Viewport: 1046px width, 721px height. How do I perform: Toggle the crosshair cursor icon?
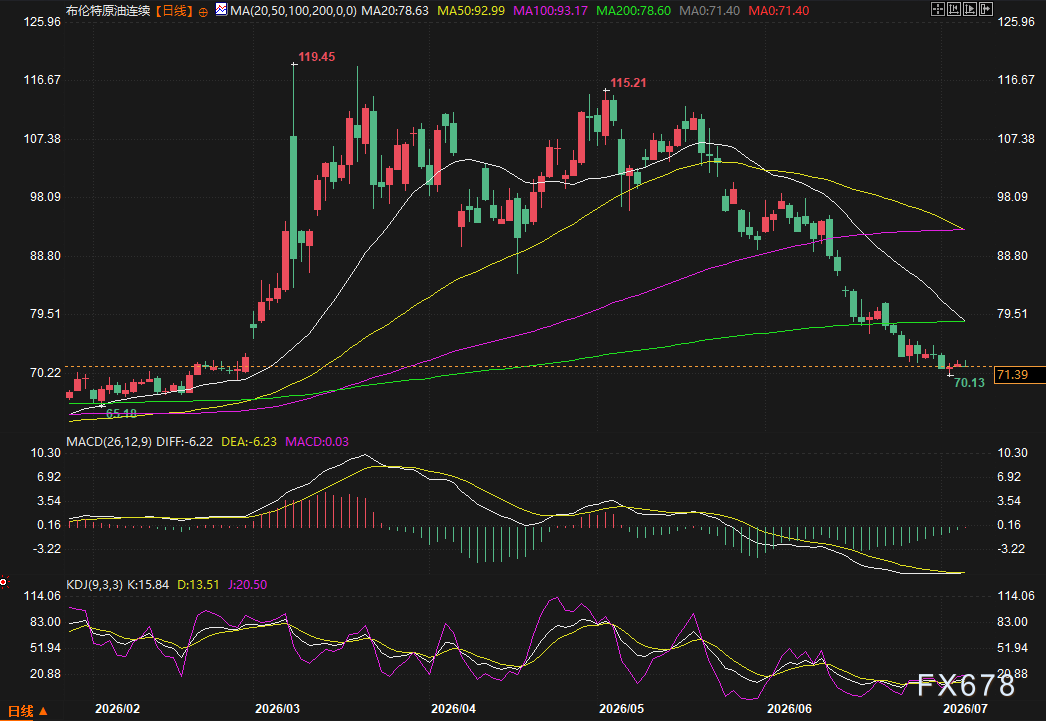pos(938,9)
